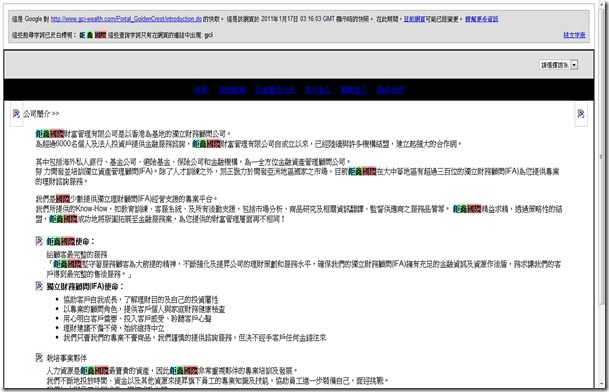Click the small icon at the right end of the 公司簡介 row

(581, 113)
